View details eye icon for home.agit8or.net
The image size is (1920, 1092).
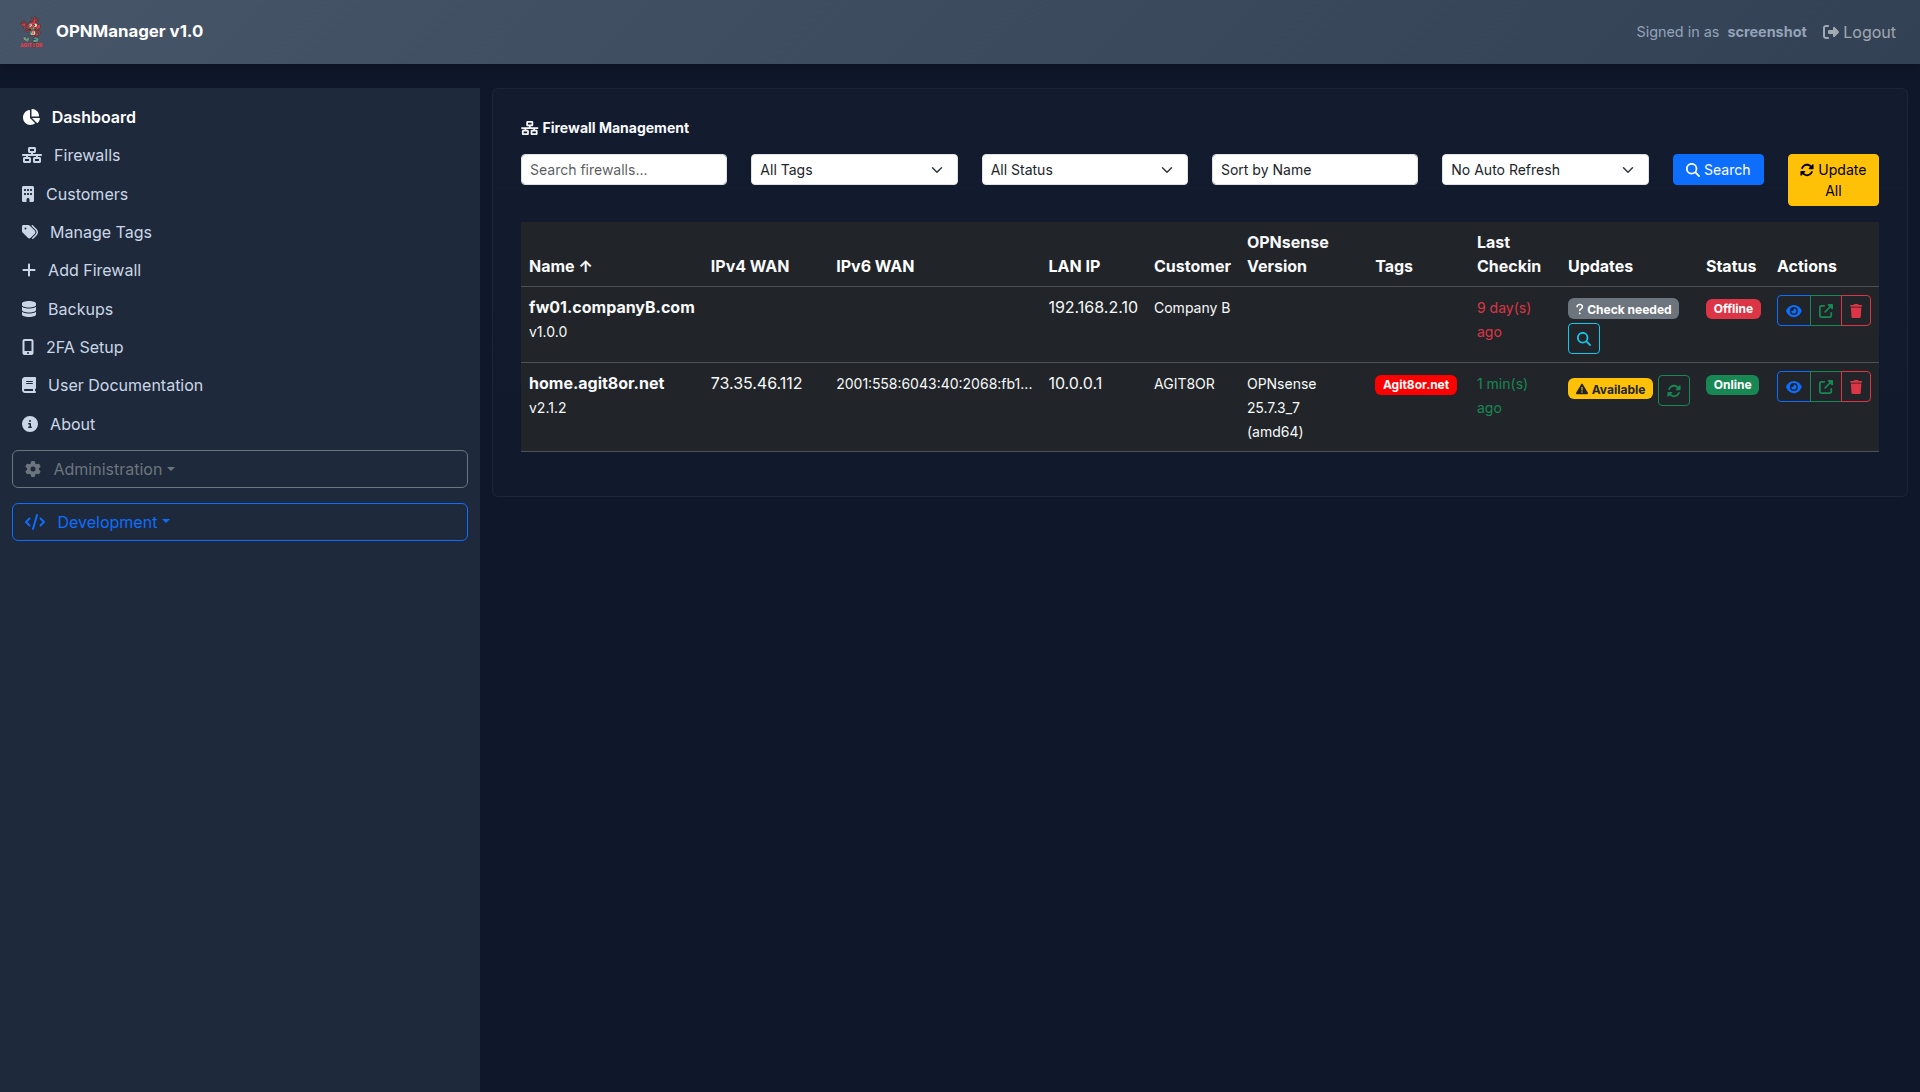(x=1794, y=387)
